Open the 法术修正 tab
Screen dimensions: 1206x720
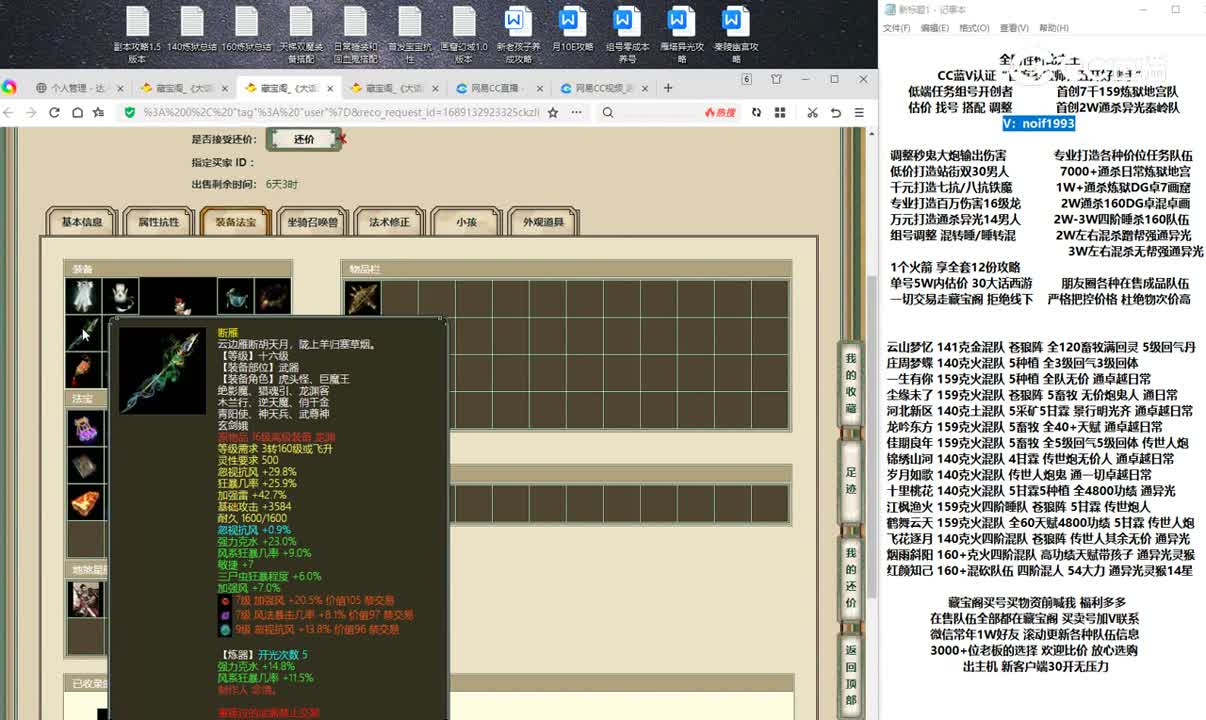(x=389, y=222)
